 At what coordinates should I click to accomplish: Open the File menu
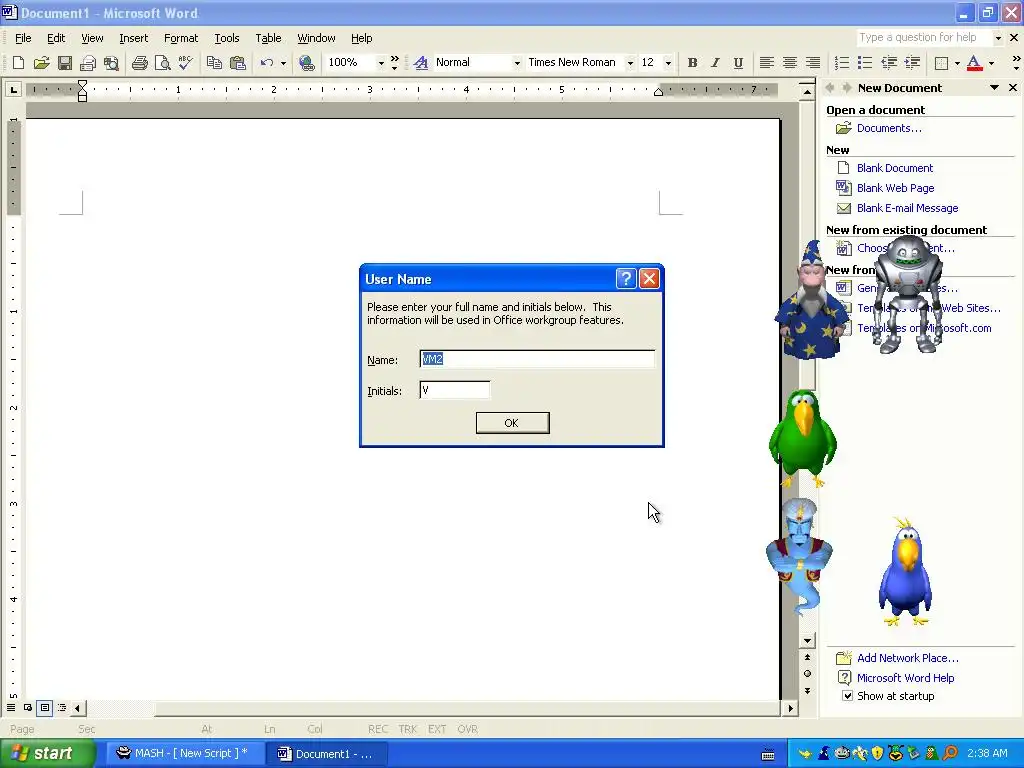[23, 38]
